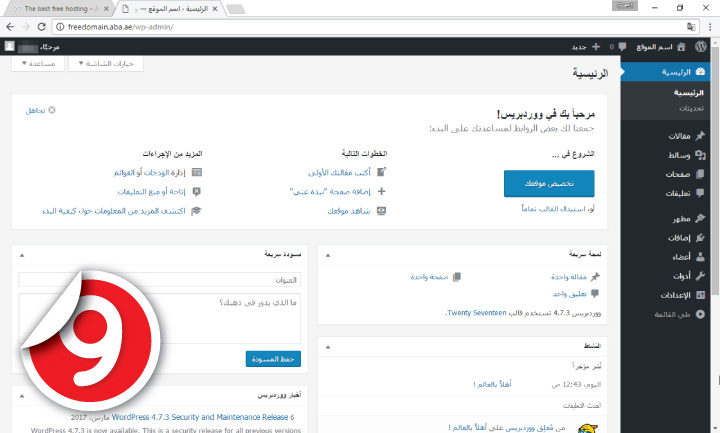Click the Dashboard gauge icon in sidebar
This screenshot has width=720, height=433.
(x=700, y=72)
